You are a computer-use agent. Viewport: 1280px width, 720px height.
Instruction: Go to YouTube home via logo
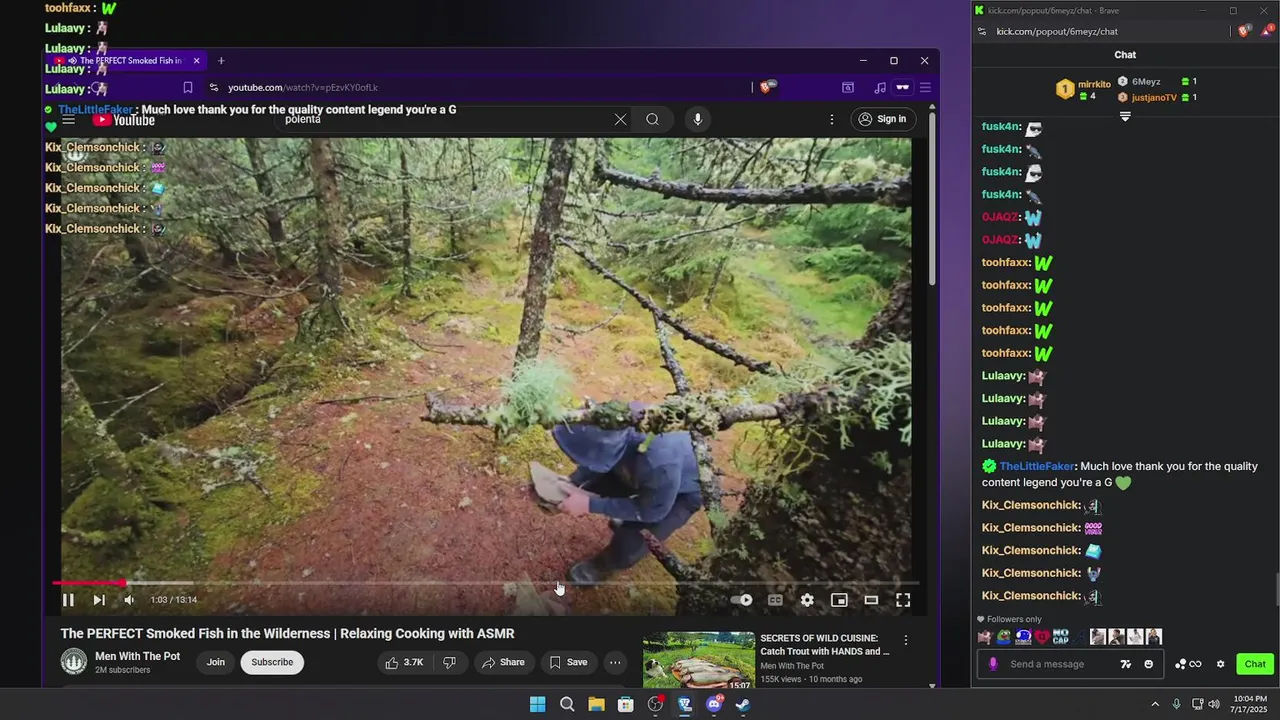click(123, 120)
